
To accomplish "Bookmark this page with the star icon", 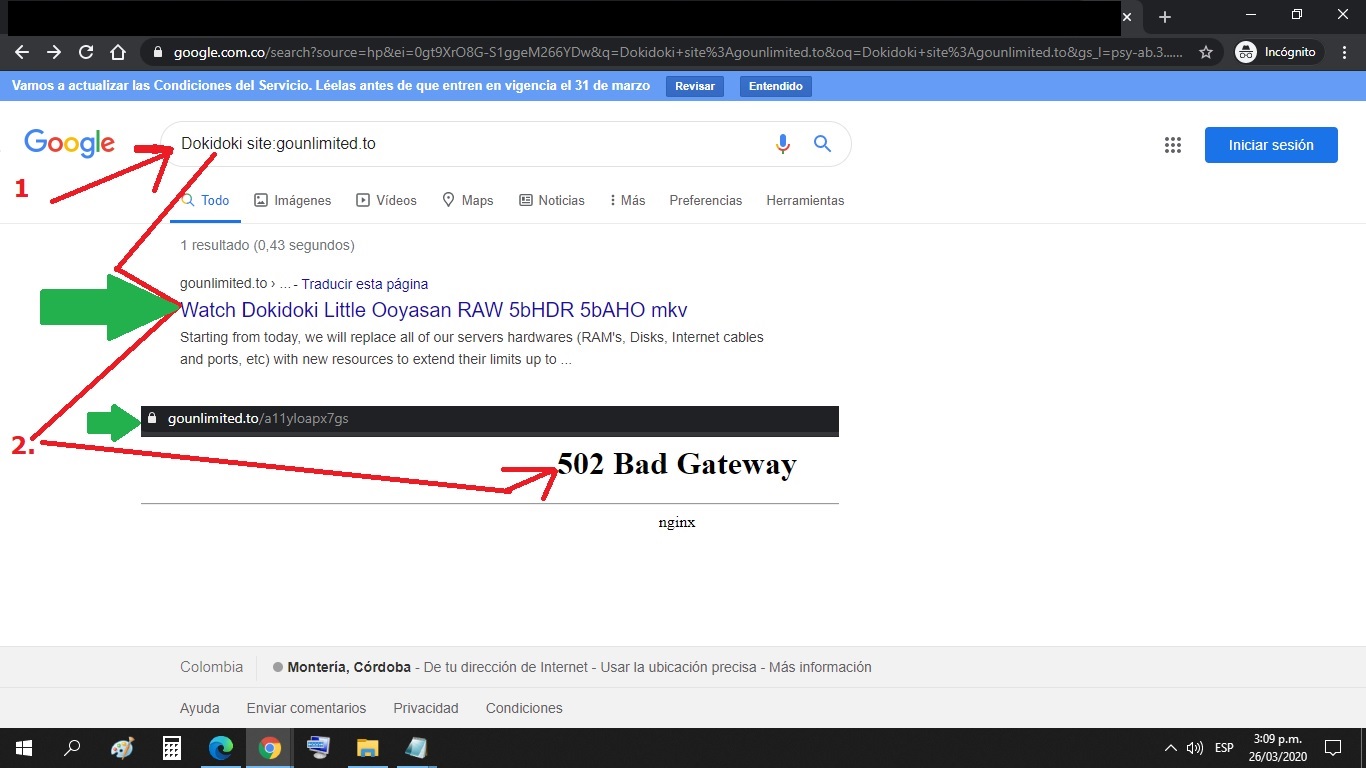I will pos(1206,52).
